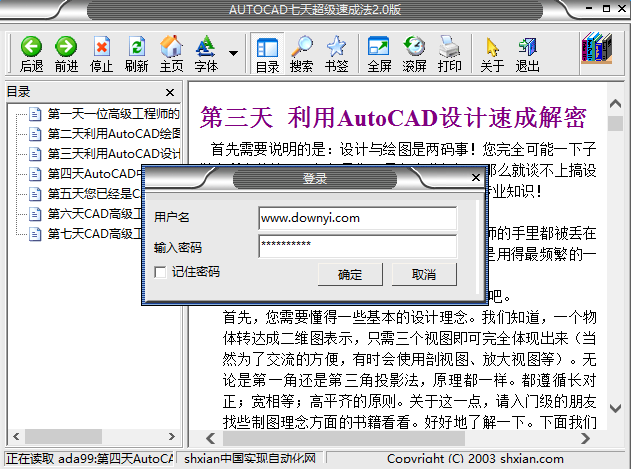Close the 目录 side panel

[x=170, y=93]
